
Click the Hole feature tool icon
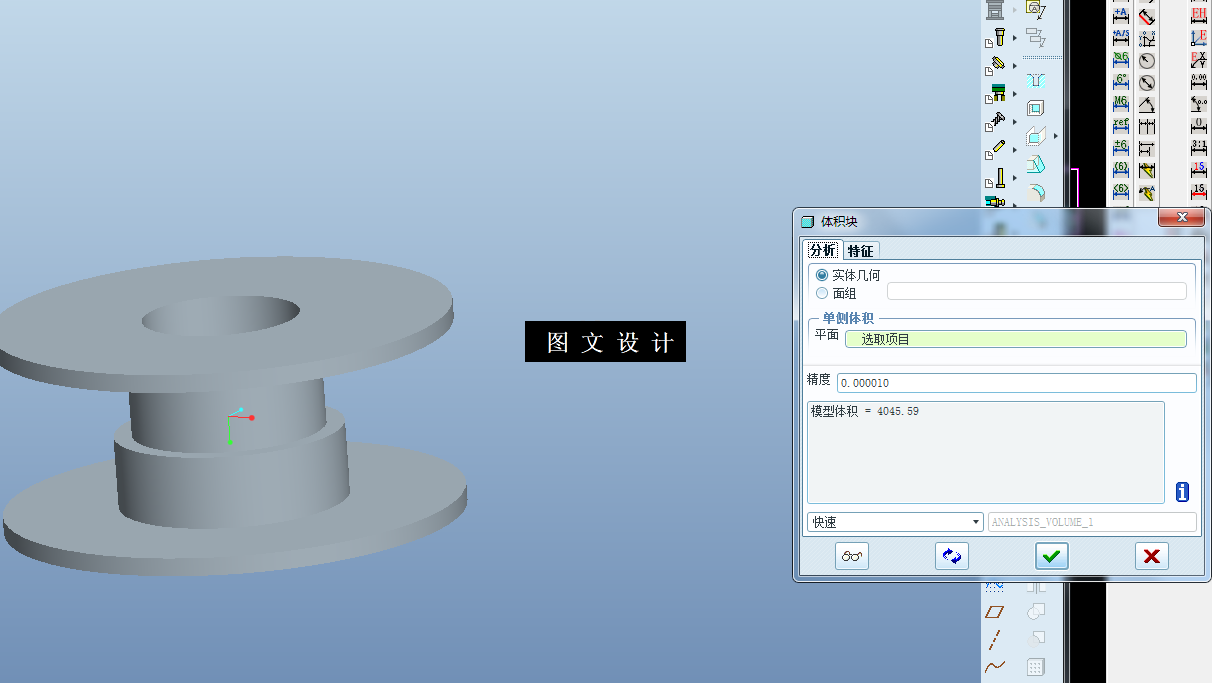pos(1036,80)
